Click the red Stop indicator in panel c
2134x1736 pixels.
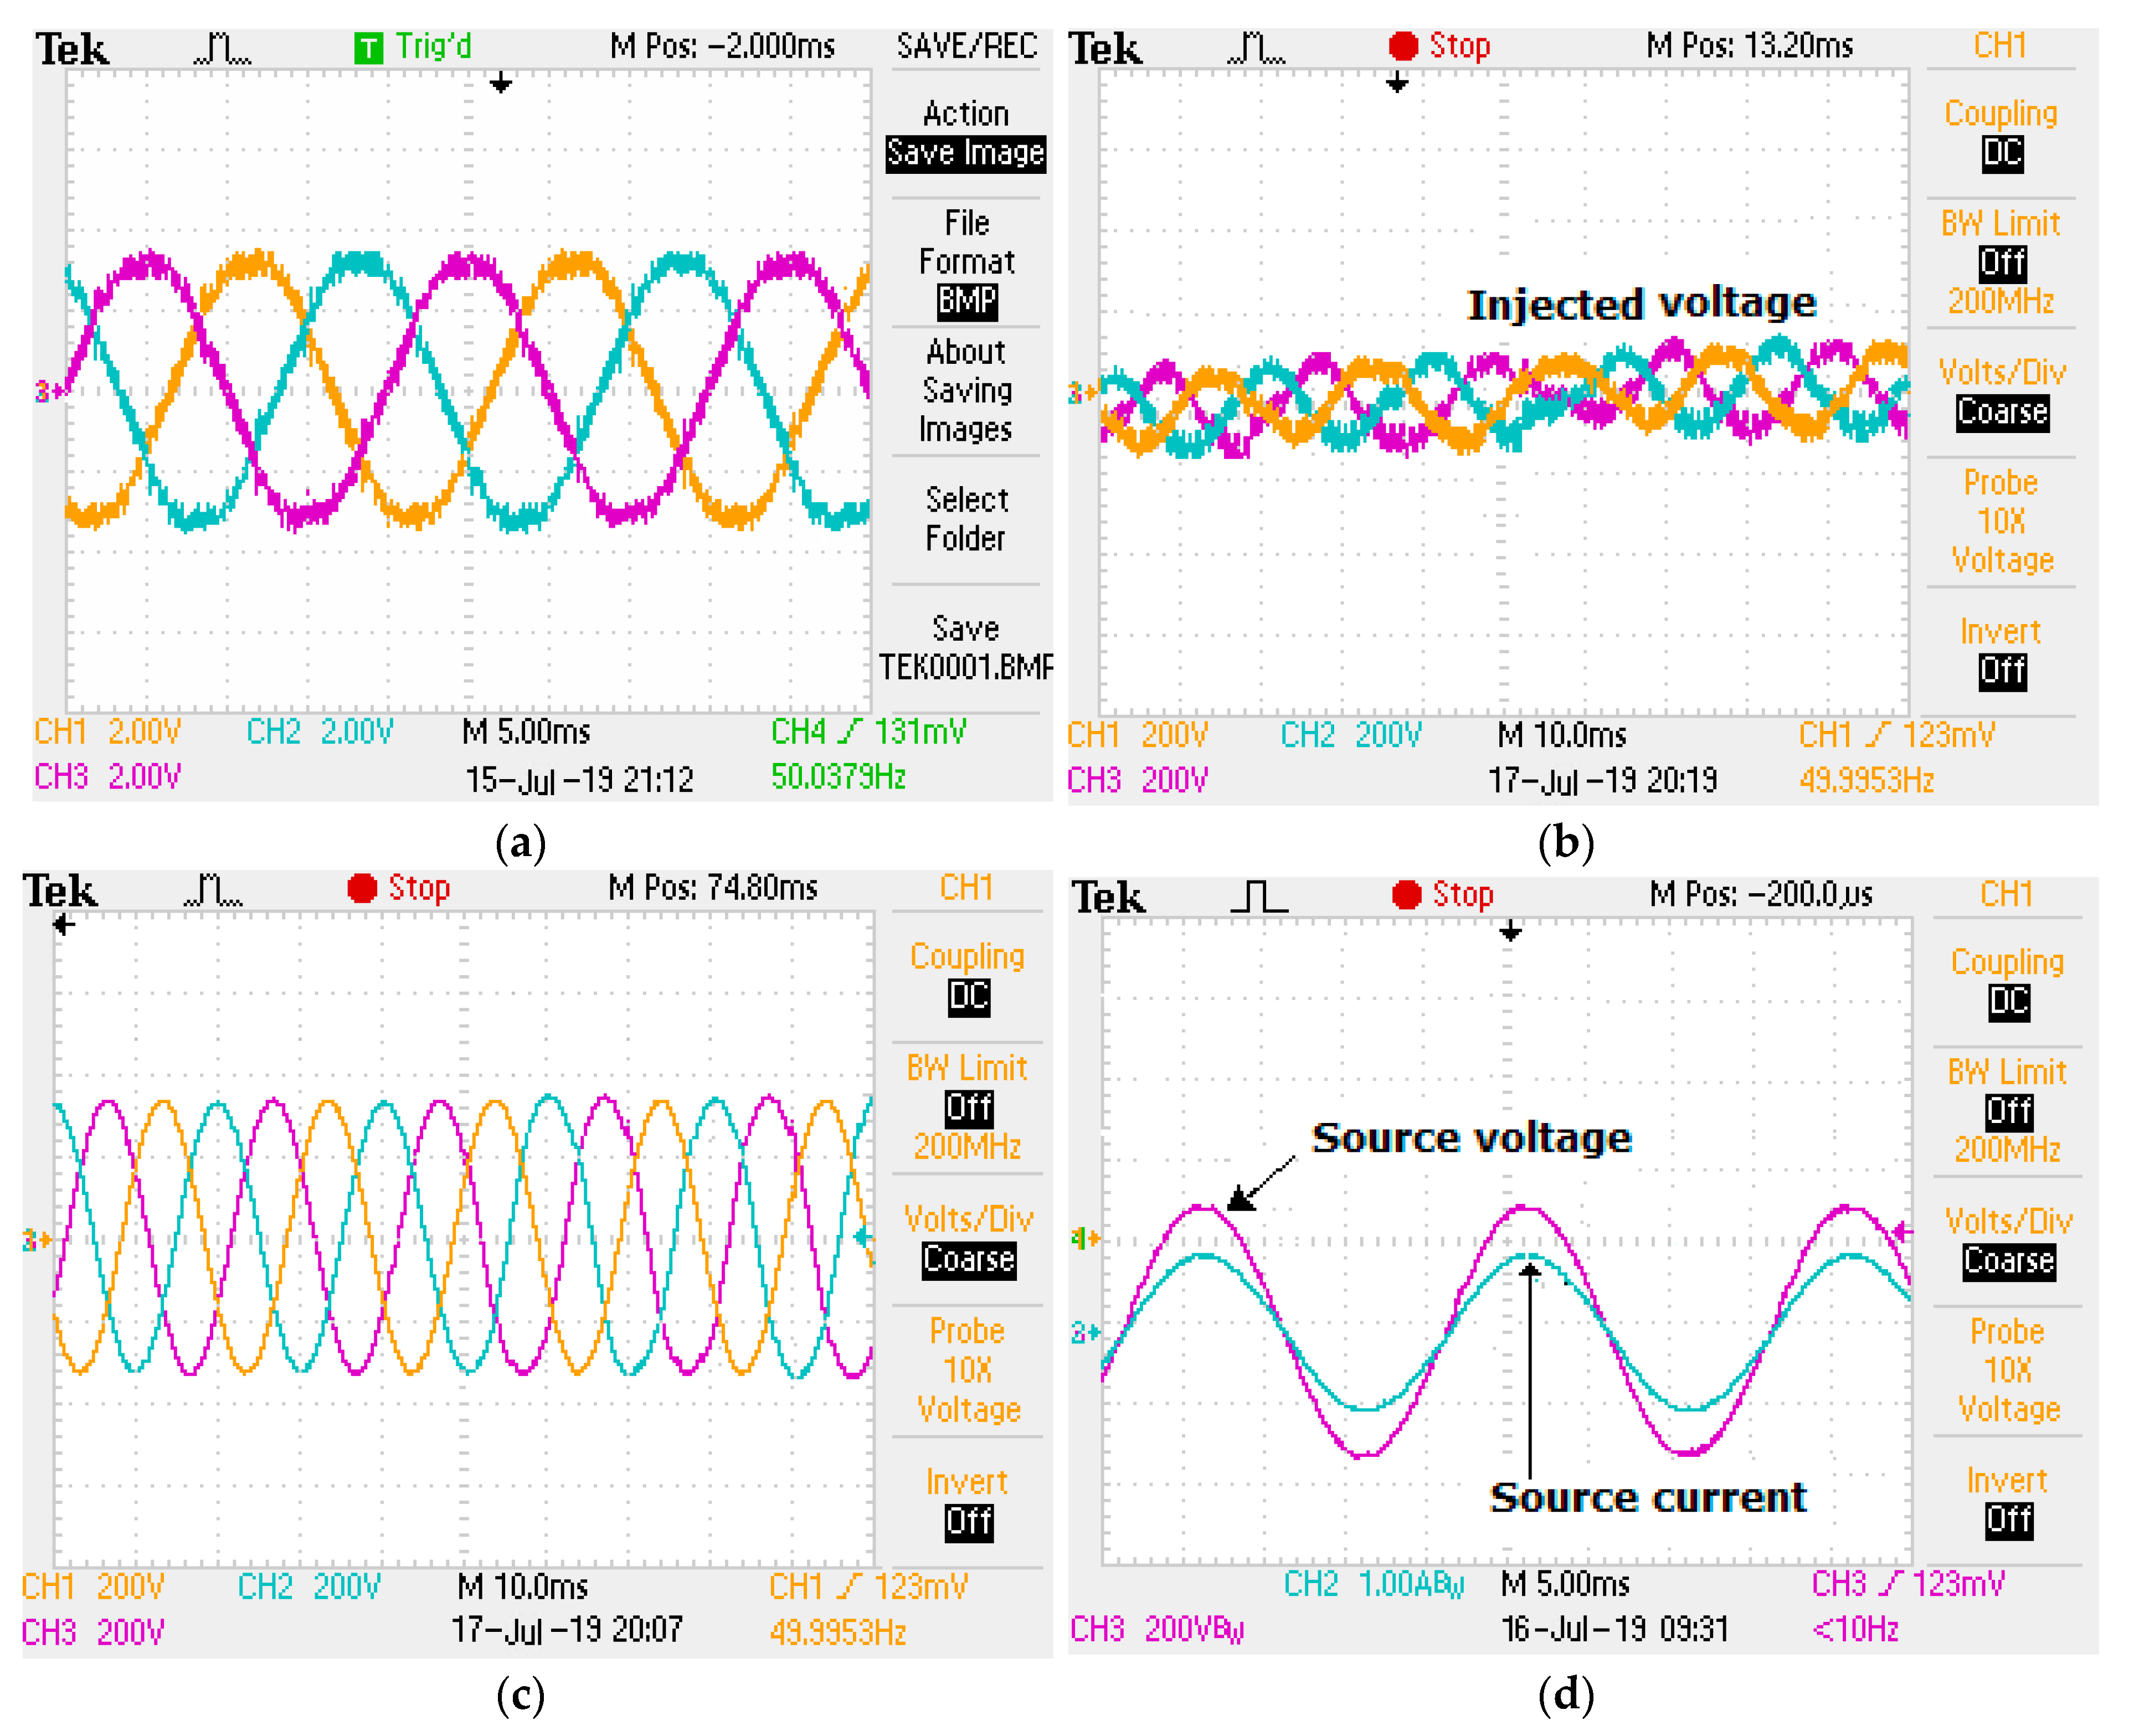click(x=362, y=888)
